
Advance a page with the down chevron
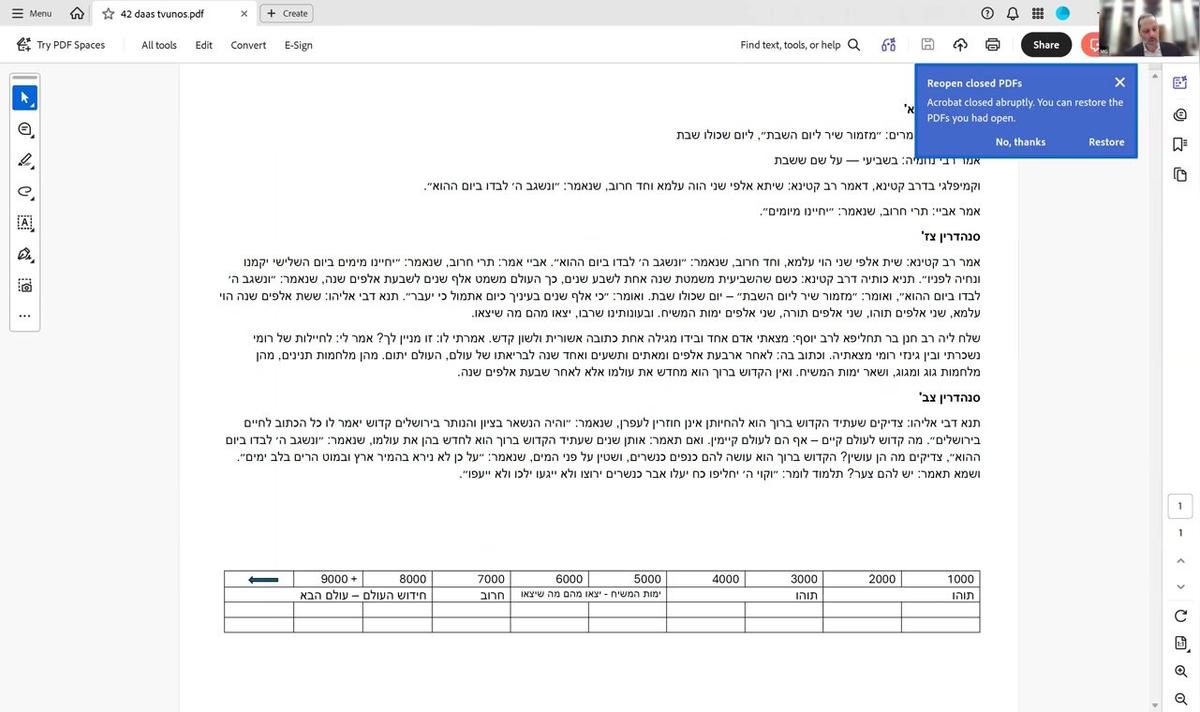click(x=1180, y=588)
